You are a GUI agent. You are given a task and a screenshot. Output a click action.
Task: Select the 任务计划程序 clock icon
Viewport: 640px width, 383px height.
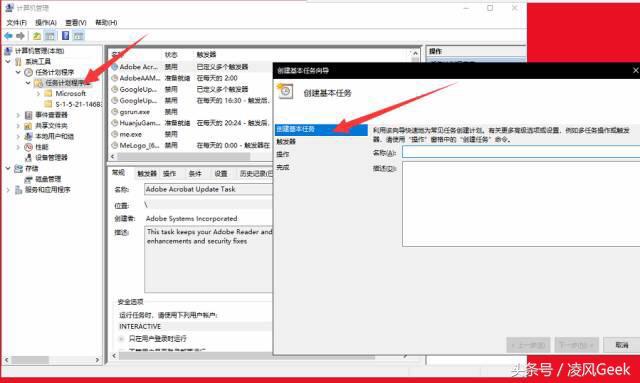pyautogui.click(x=28, y=72)
